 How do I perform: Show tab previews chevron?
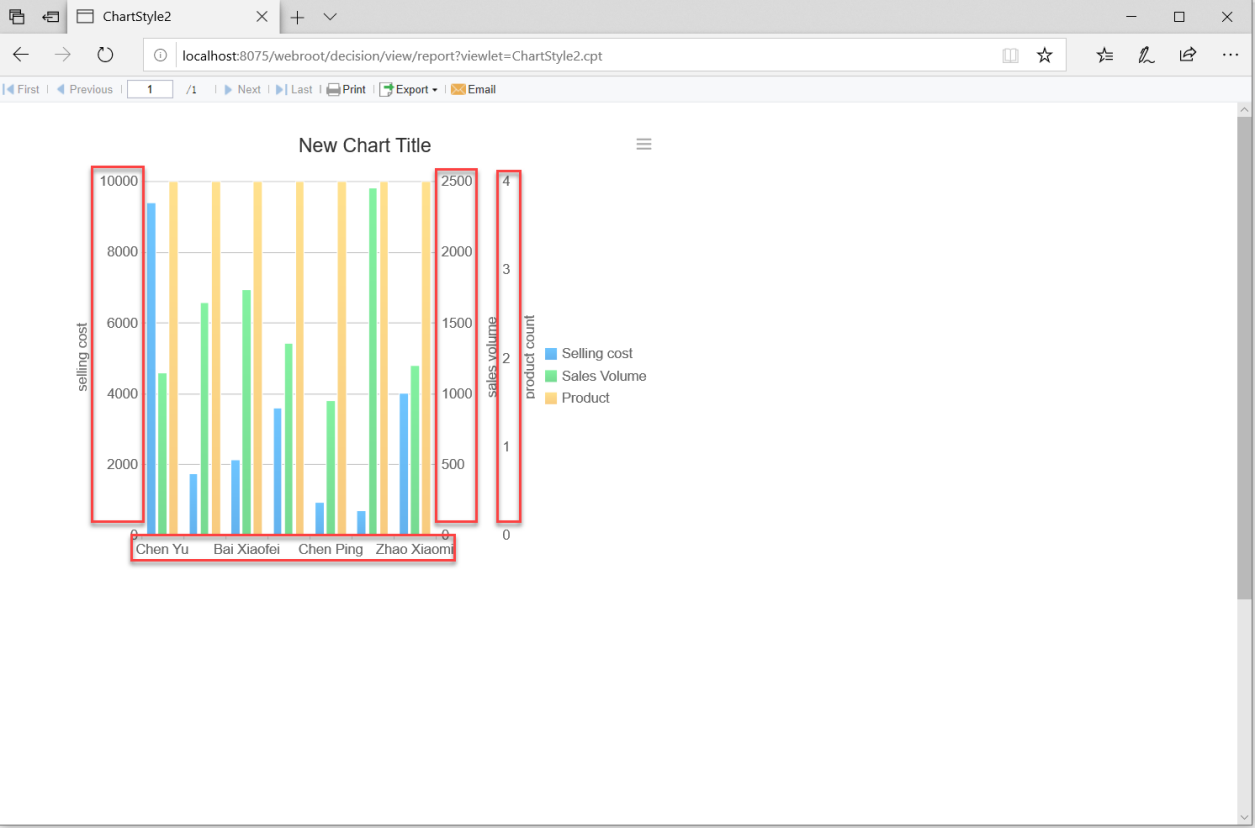331,17
